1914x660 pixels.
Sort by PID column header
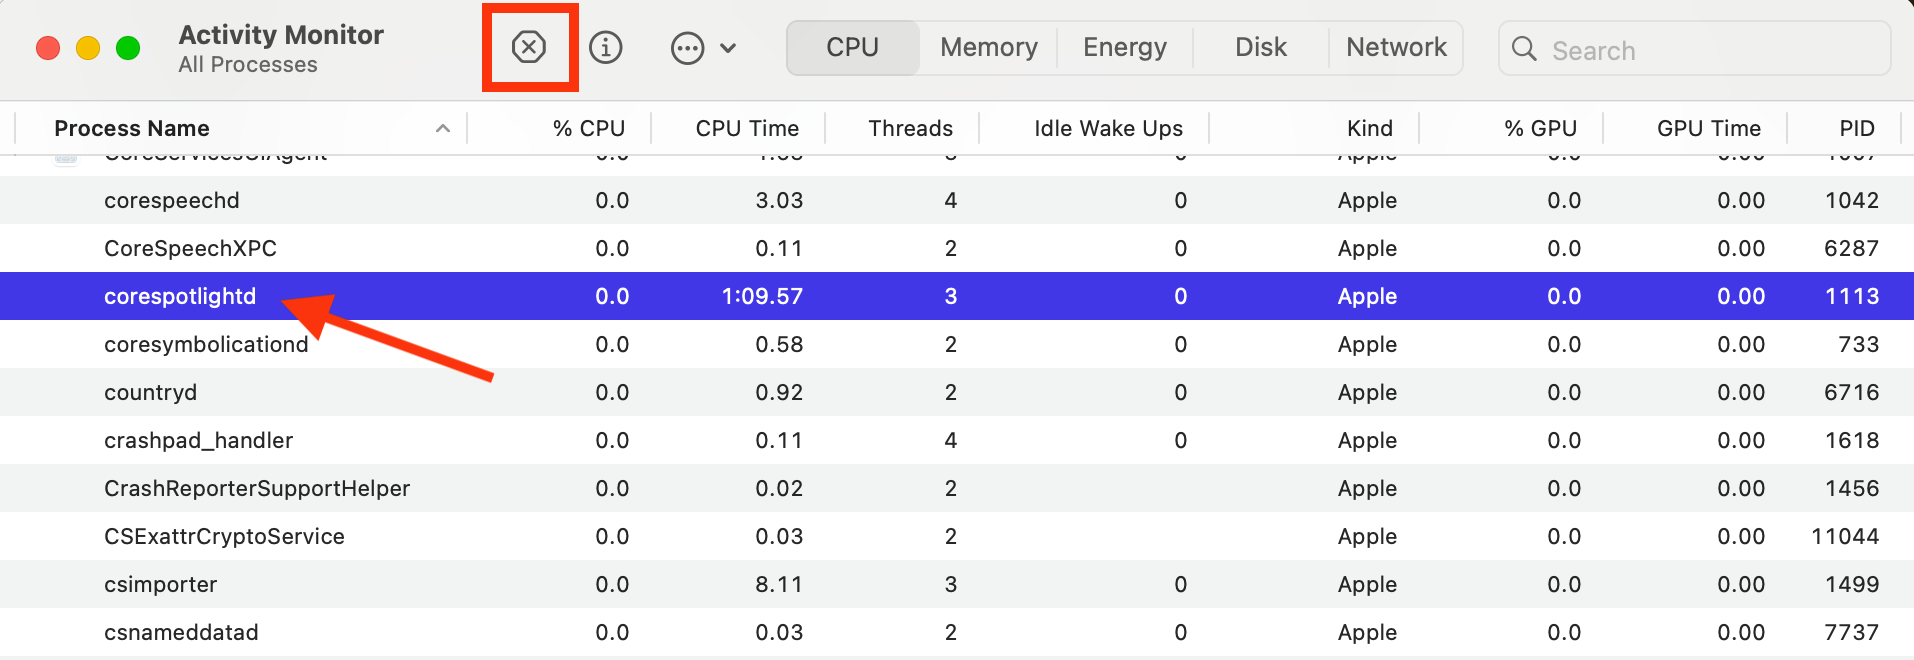1857,128
